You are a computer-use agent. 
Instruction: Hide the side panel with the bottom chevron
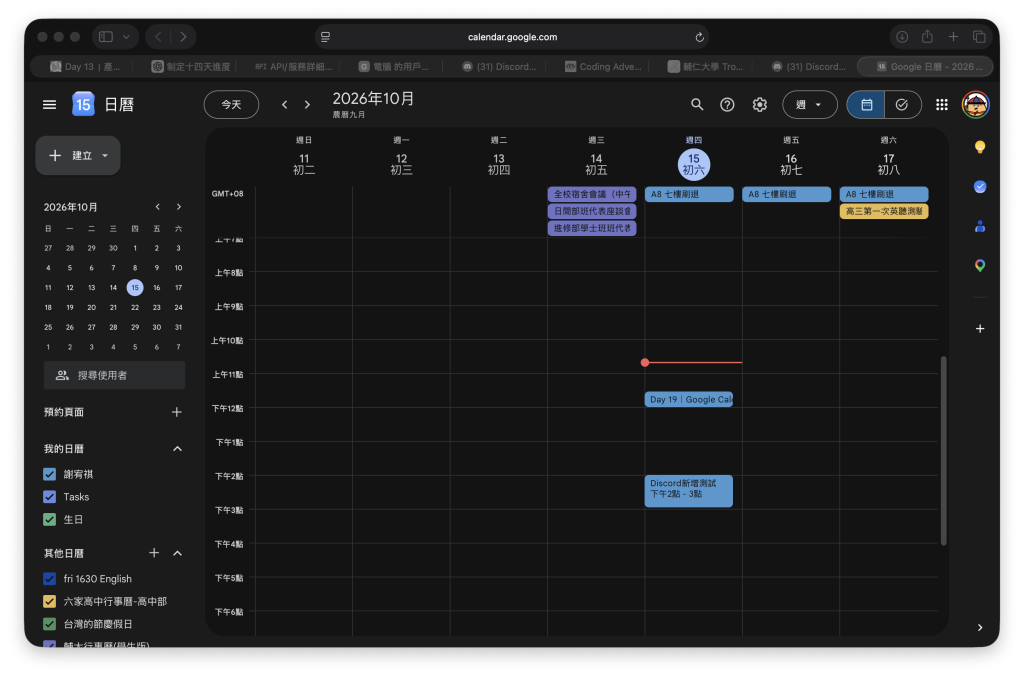[x=980, y=627]
